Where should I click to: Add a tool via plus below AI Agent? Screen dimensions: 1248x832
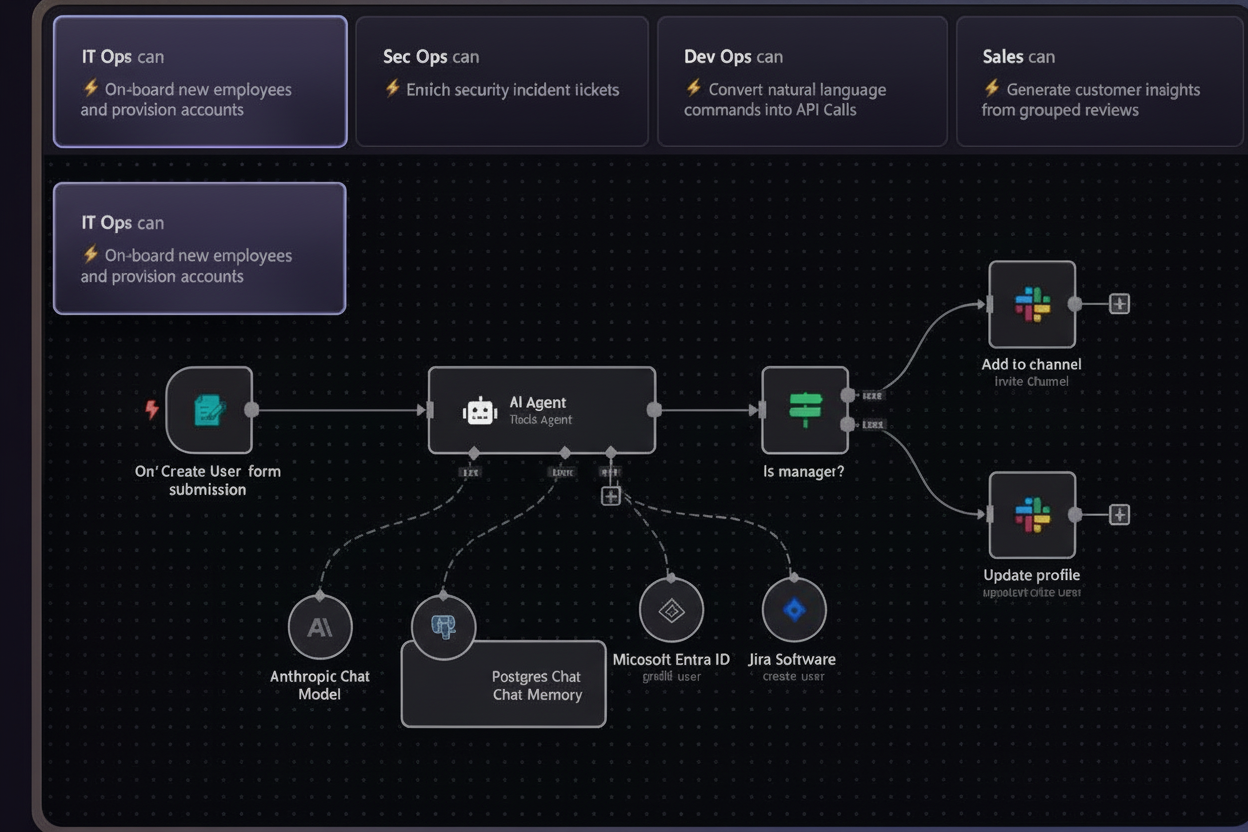(610, 495)
